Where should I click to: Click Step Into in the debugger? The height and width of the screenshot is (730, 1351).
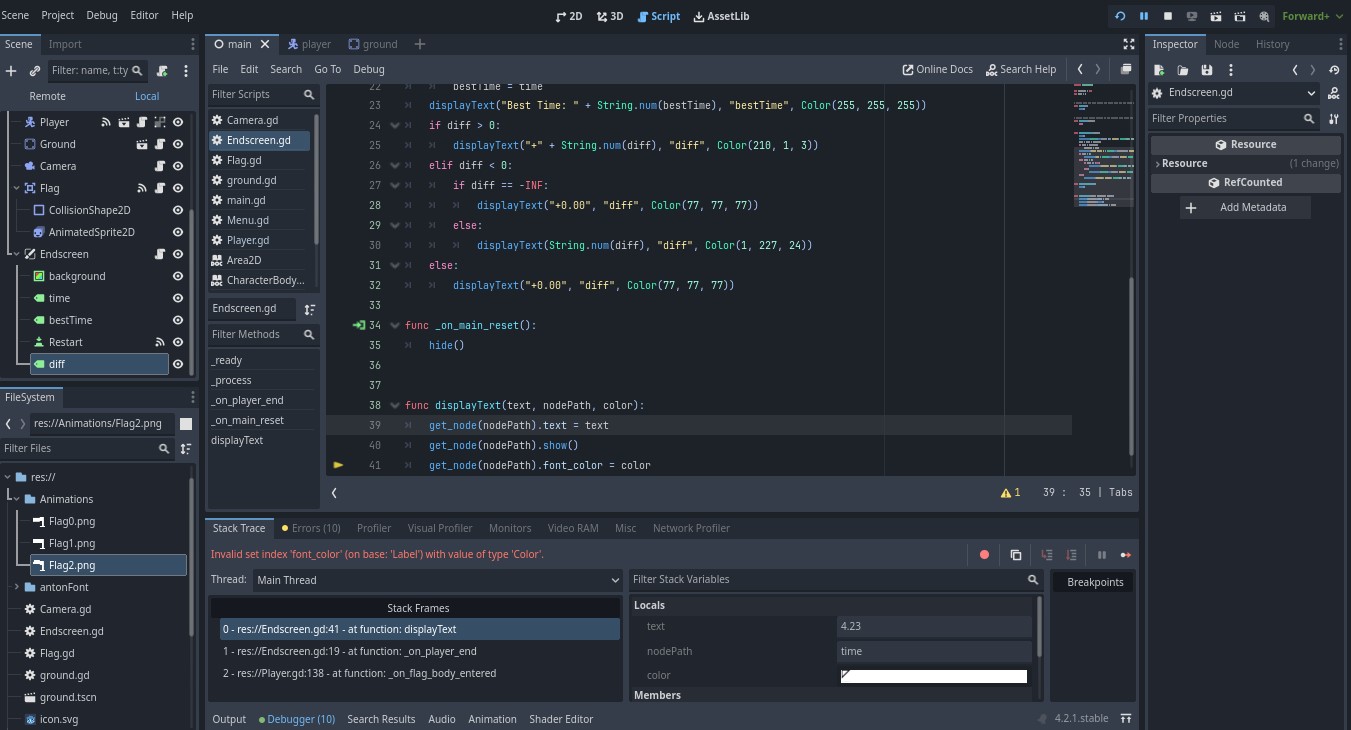pyautogui.click(x=1046, y=554)
